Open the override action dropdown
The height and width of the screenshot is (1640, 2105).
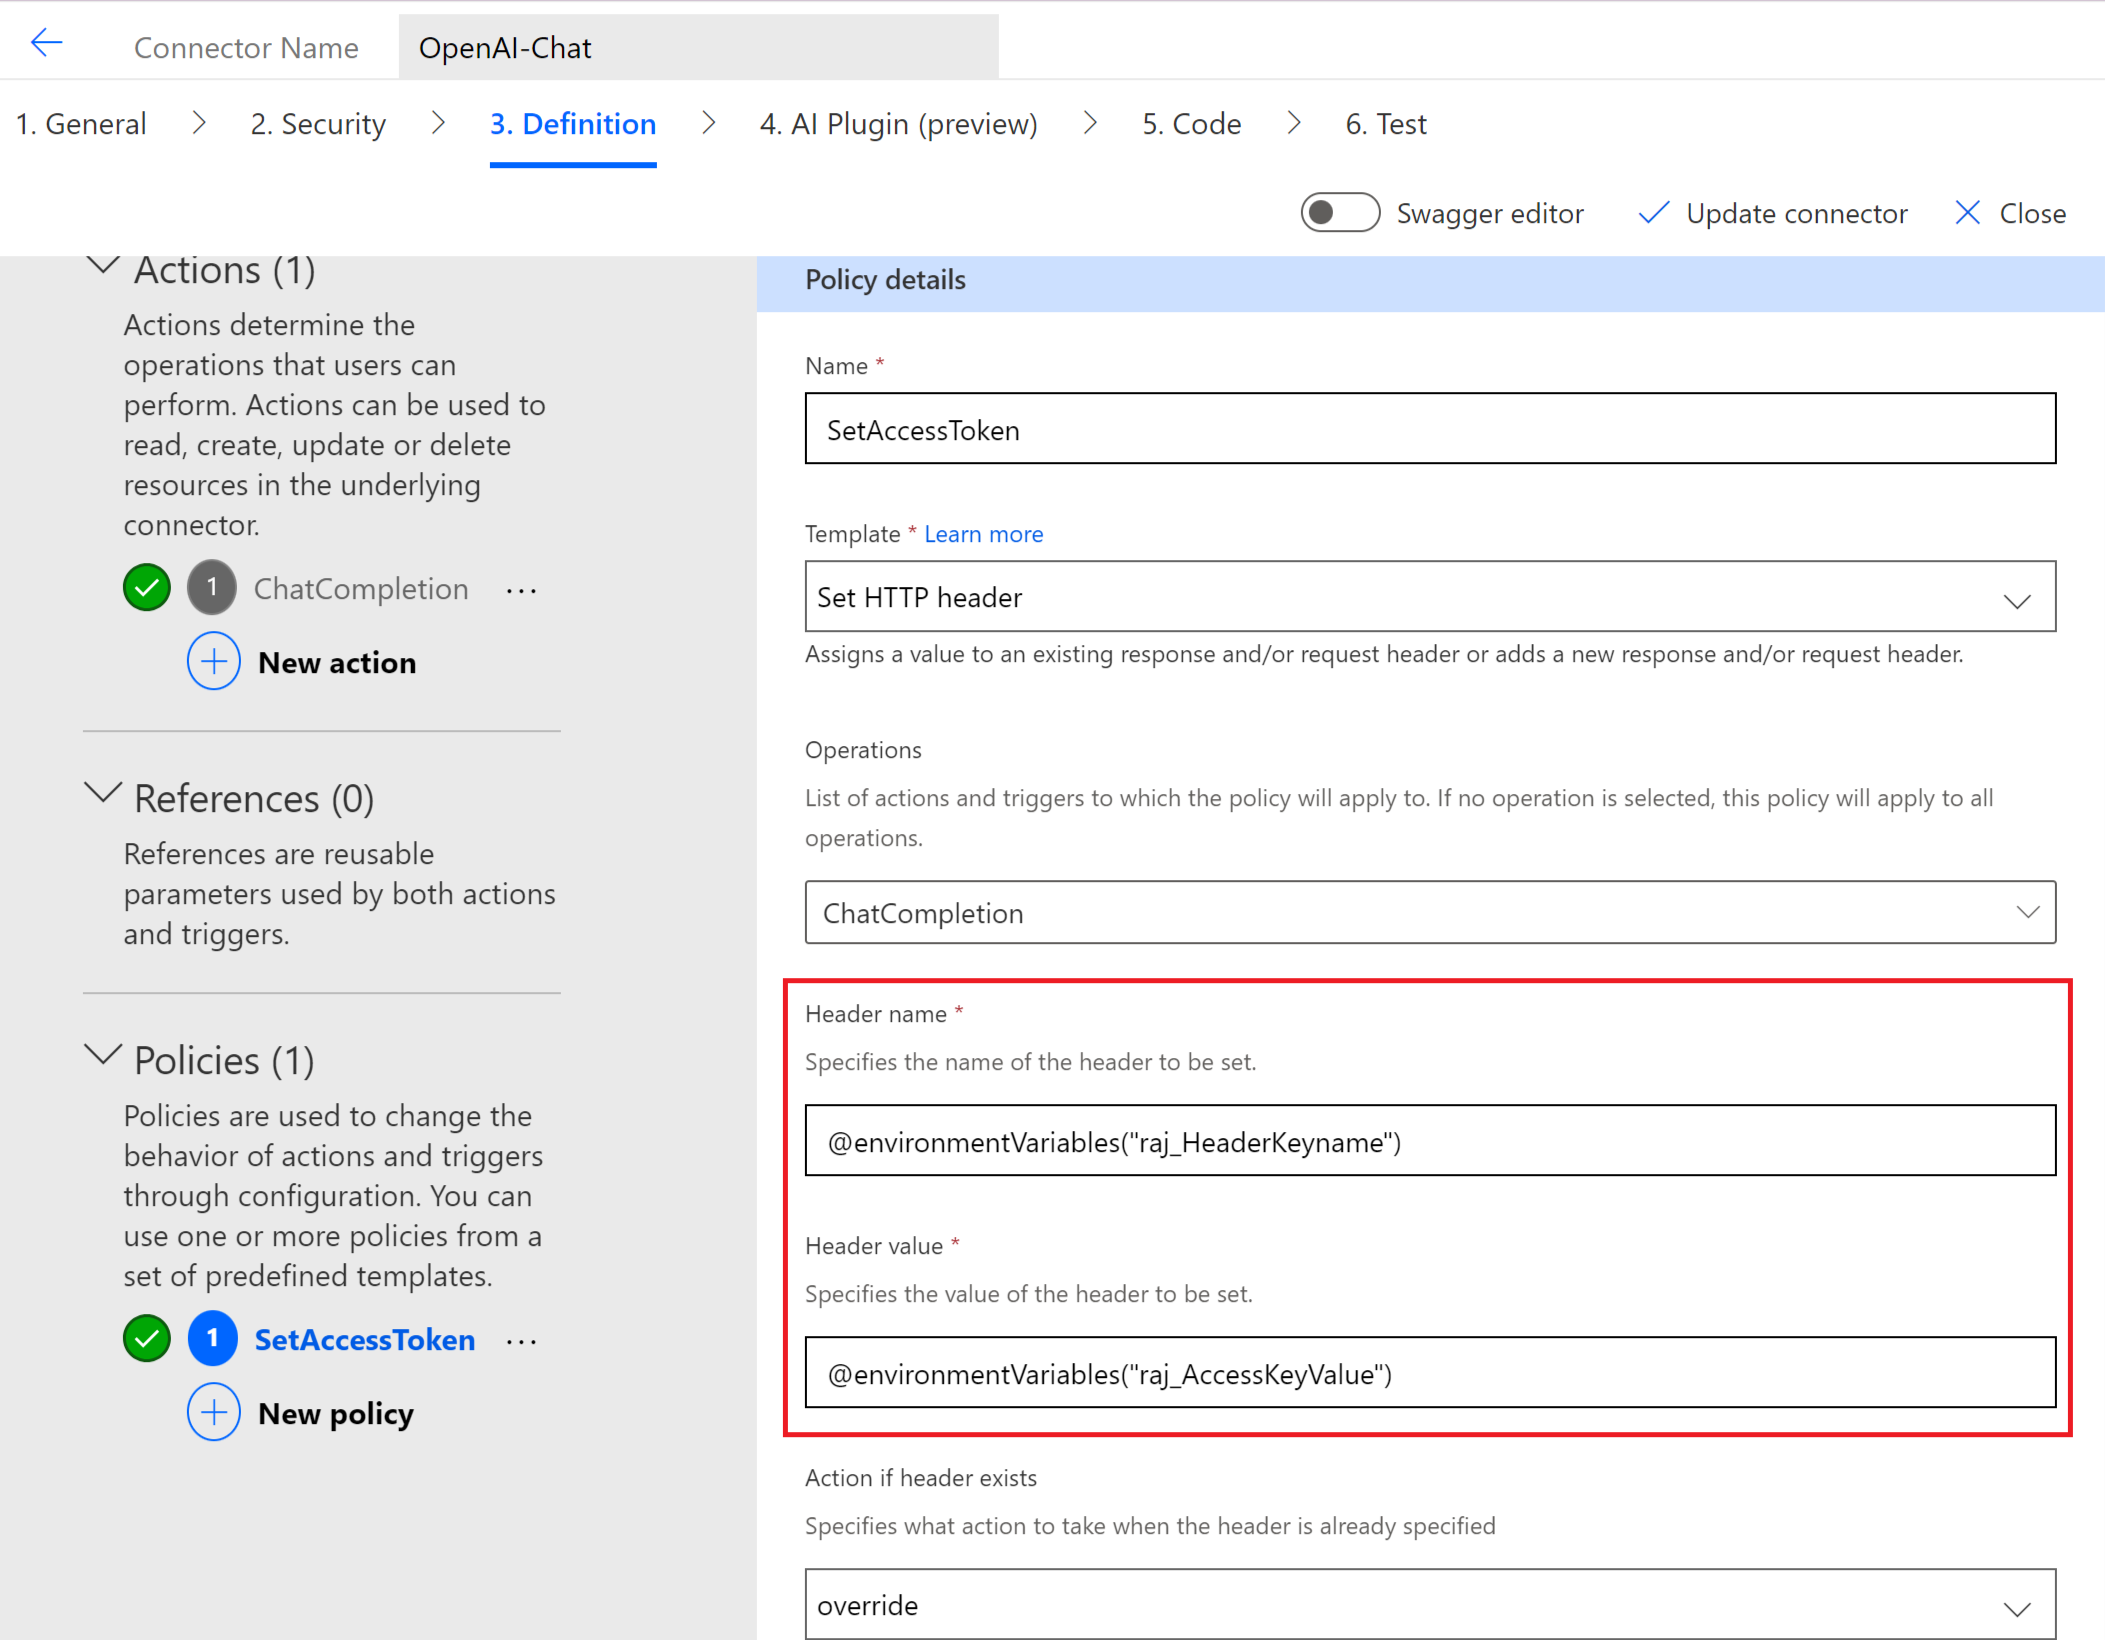[1429, 1605]
